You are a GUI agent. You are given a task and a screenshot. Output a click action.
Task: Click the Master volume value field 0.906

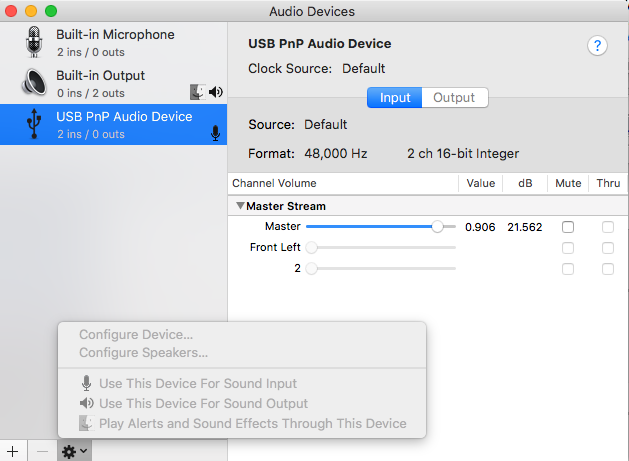[x=480, y=227]
